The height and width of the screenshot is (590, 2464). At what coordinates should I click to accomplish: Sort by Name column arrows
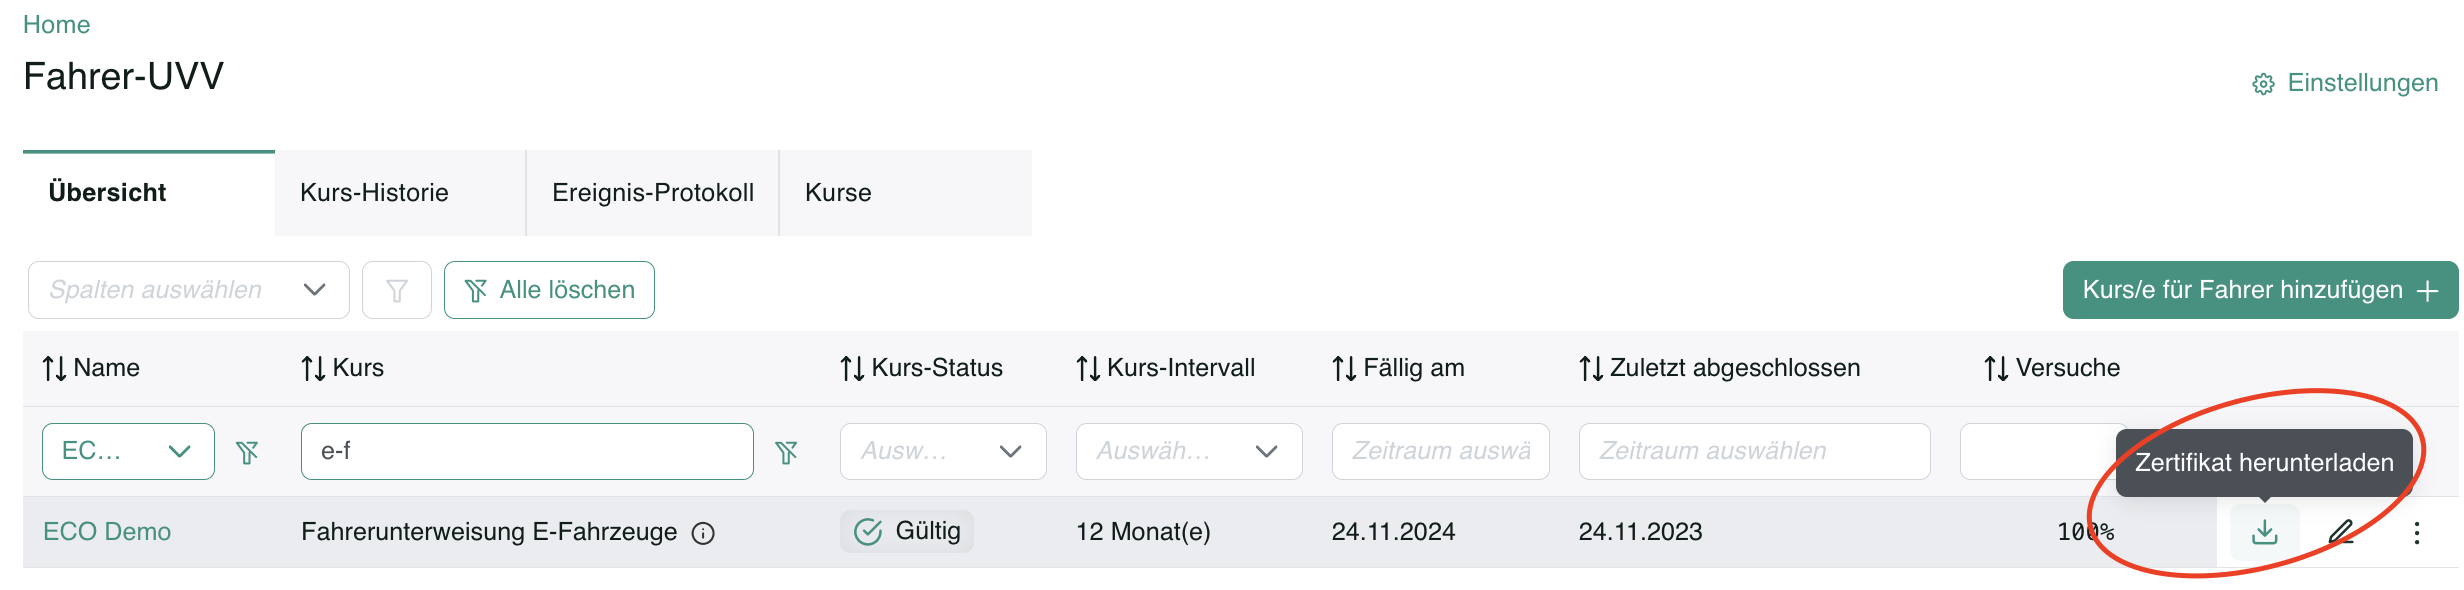click(54, 369)
